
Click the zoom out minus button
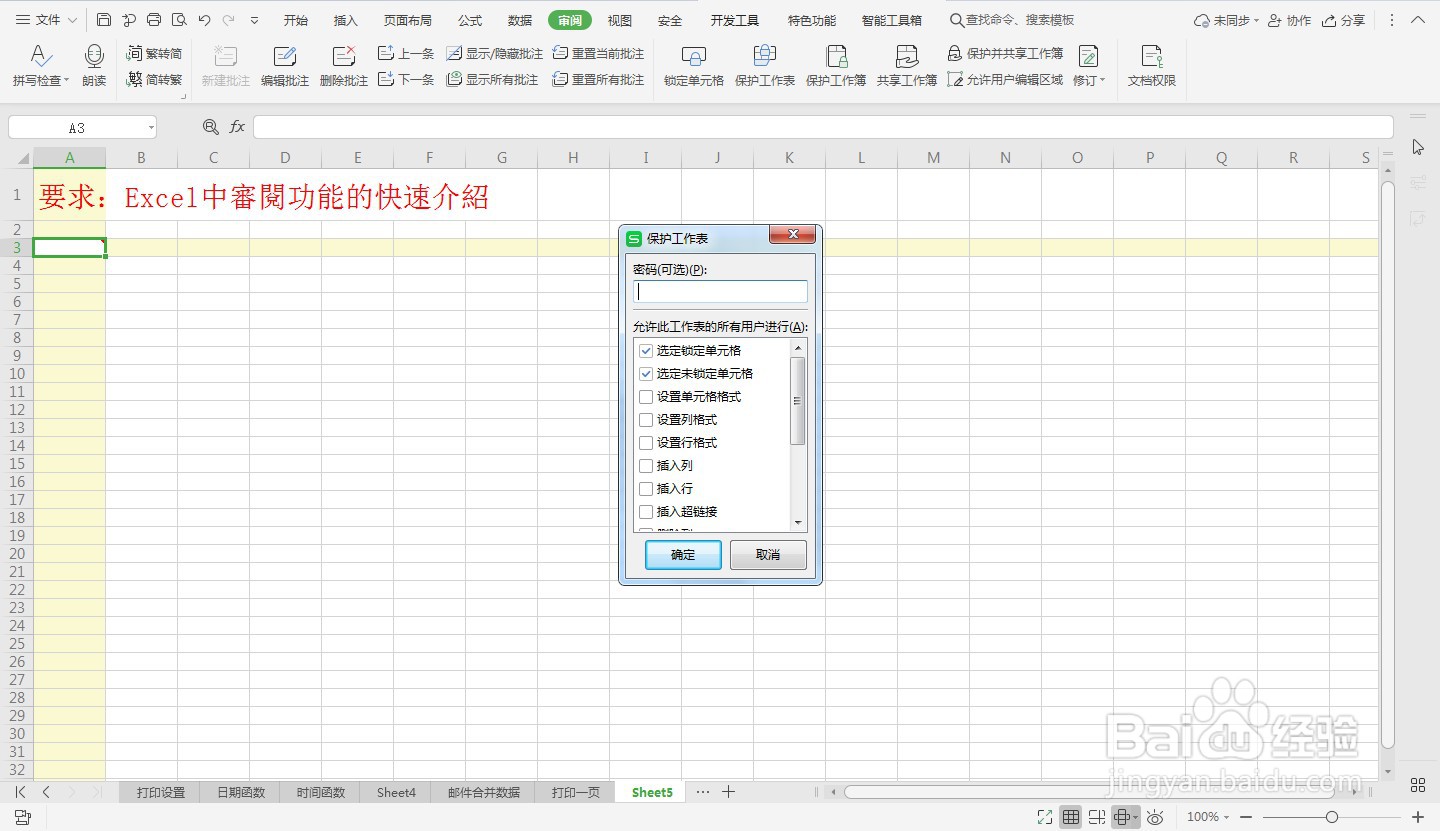point(1246,817)
